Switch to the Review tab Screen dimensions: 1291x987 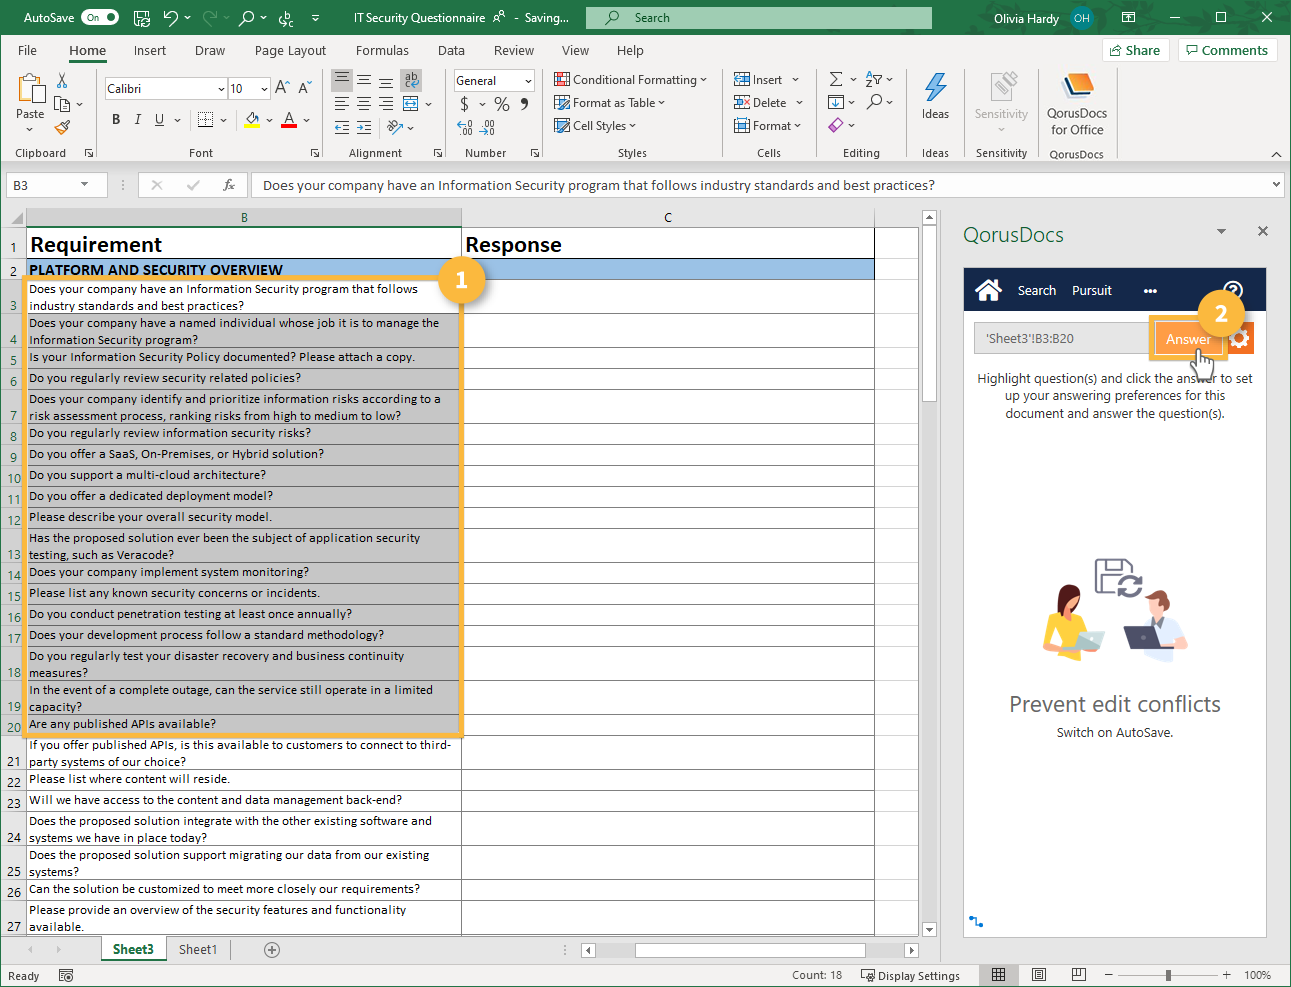[514, 50]
